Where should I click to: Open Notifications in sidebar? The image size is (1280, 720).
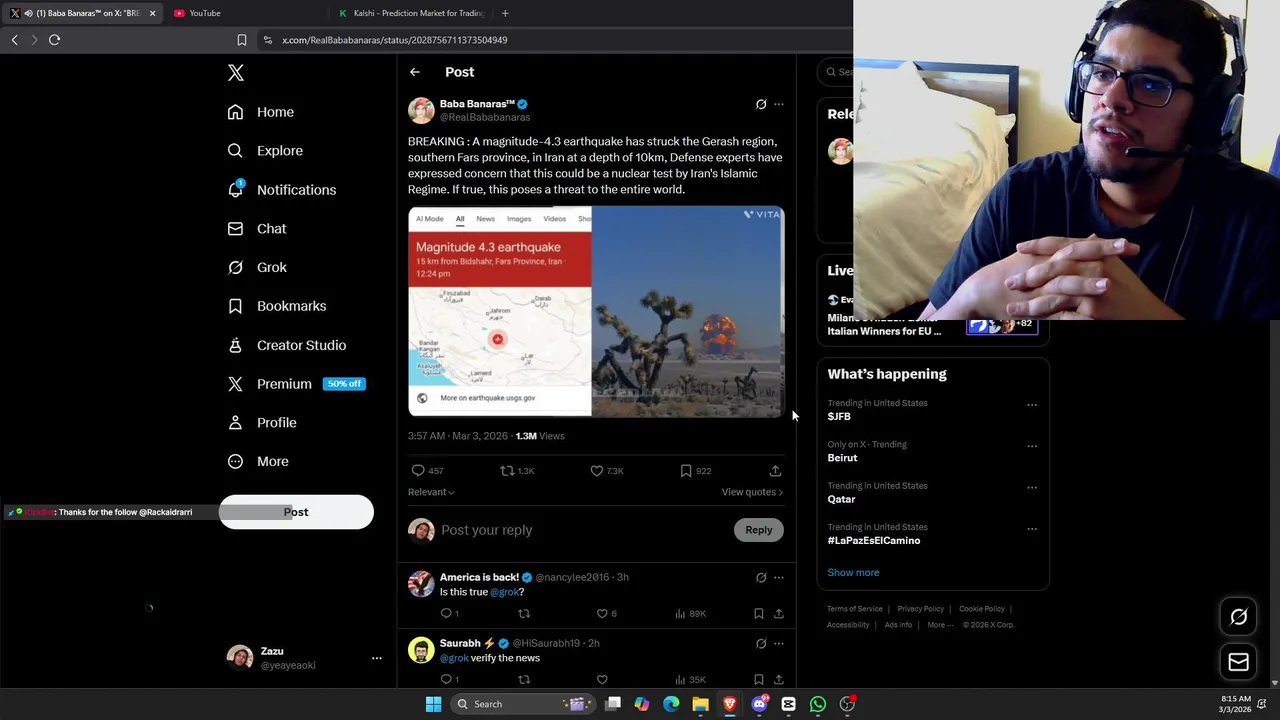coord(281,190)
